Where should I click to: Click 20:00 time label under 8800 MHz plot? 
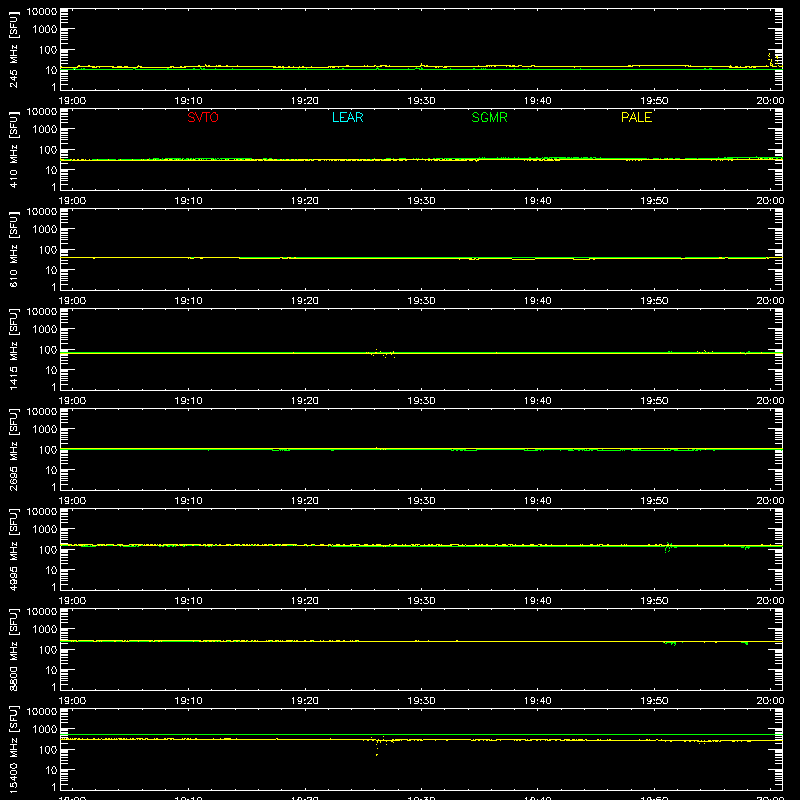point(770,701)
